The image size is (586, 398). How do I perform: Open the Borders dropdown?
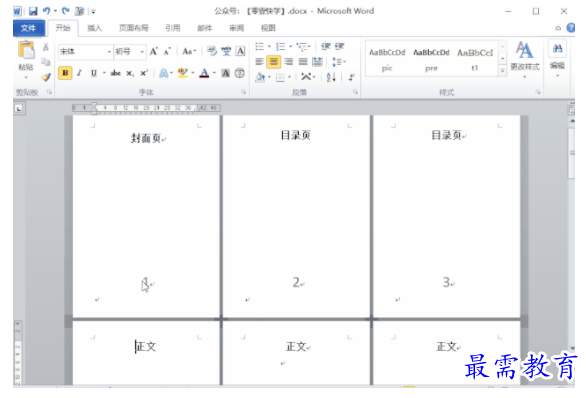click(x=289, y=77)
